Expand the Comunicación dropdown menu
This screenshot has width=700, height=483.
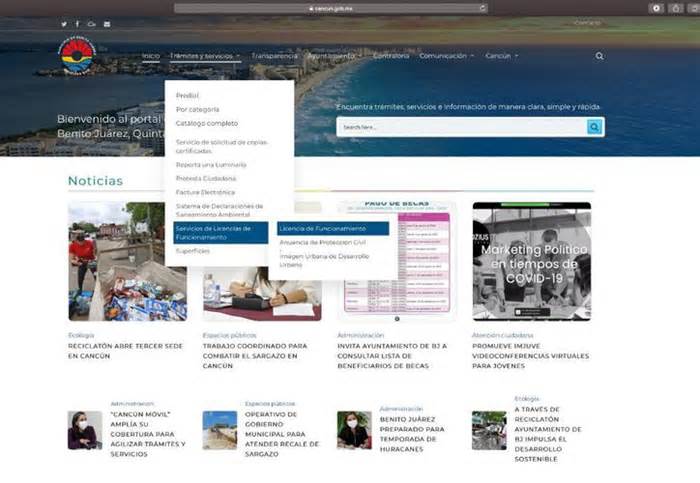point(446,56)
